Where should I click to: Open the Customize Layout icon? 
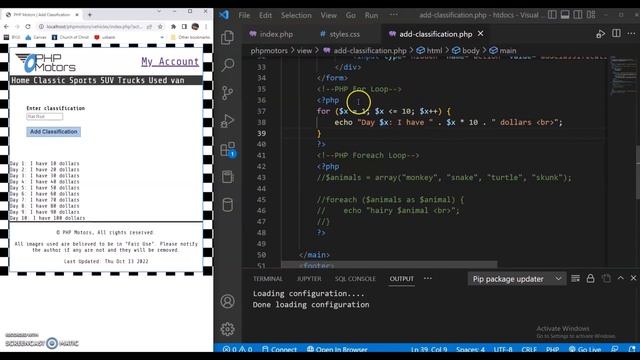coord(591,15)
